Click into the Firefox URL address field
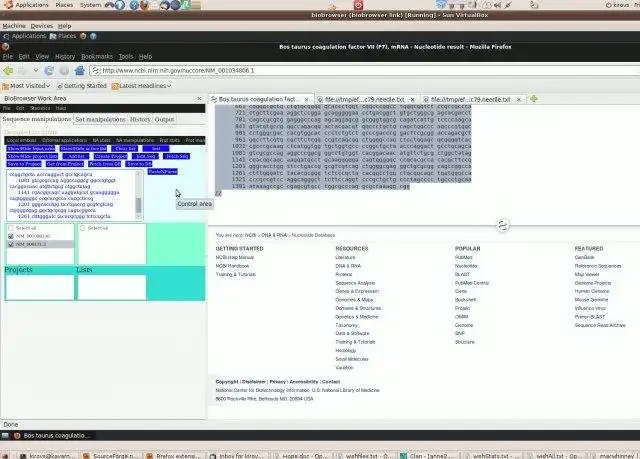 click(367, 71)
